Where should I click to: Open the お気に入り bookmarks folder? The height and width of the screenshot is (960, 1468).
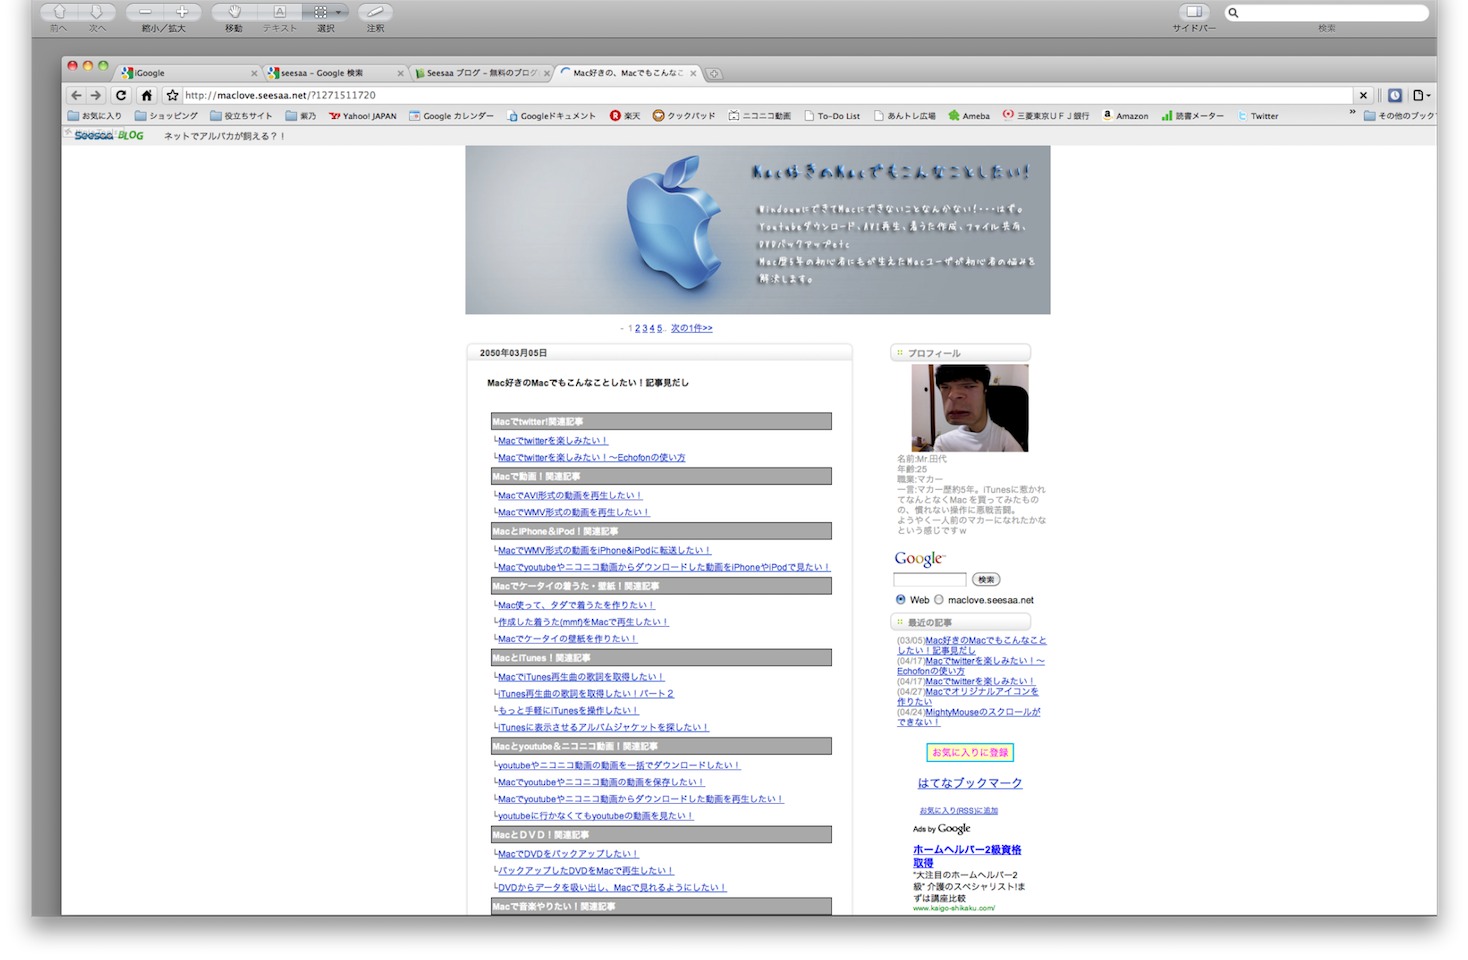(94, 116)
